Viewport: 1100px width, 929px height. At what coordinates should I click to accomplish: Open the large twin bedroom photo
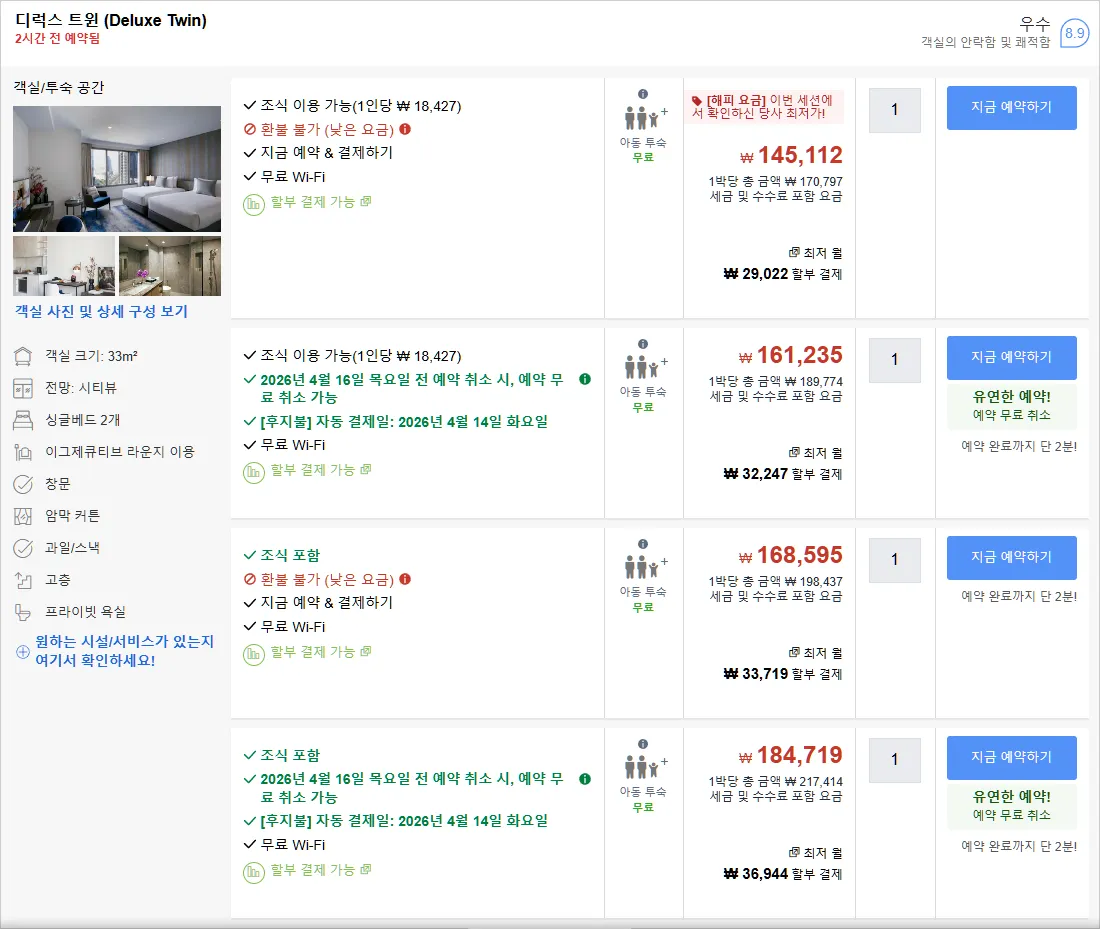point(117,169)
